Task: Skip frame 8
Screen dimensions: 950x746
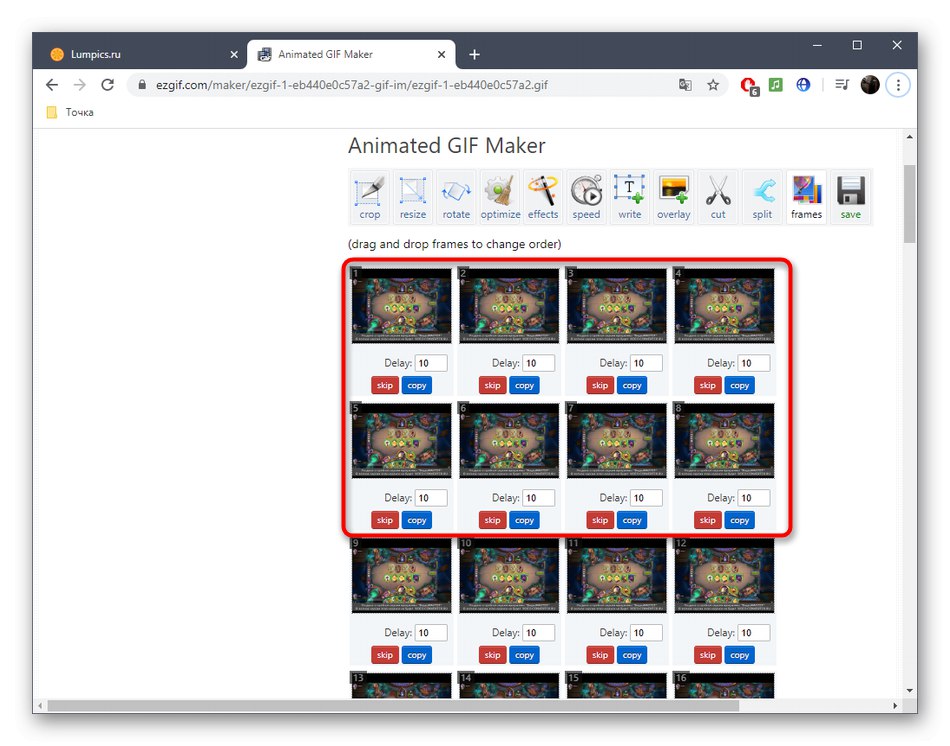Action: click(x=708, y=520)
